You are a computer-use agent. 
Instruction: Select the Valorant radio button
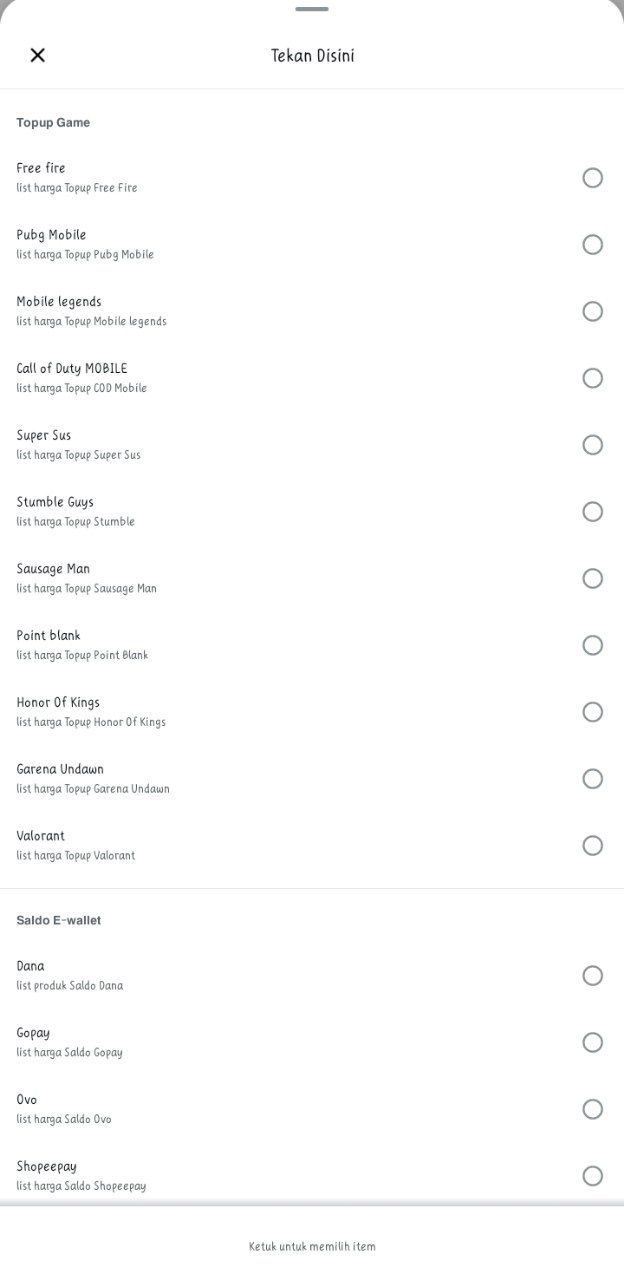[x=592, y=846]
